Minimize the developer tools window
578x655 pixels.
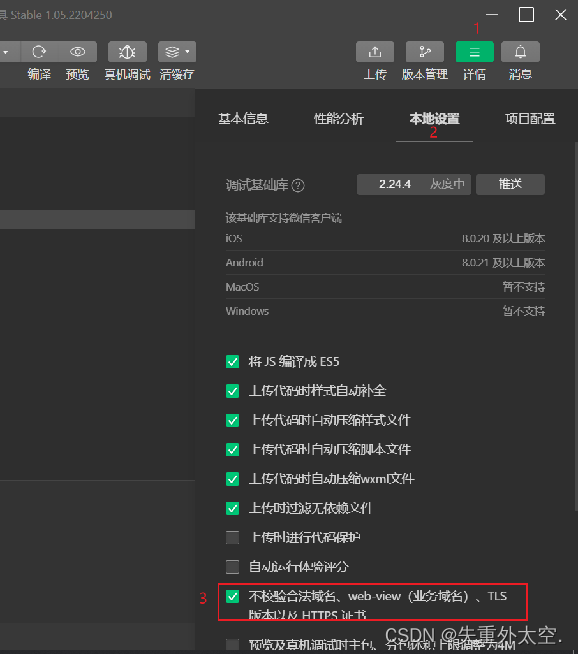pyautogui.click(x=492, y=15)
